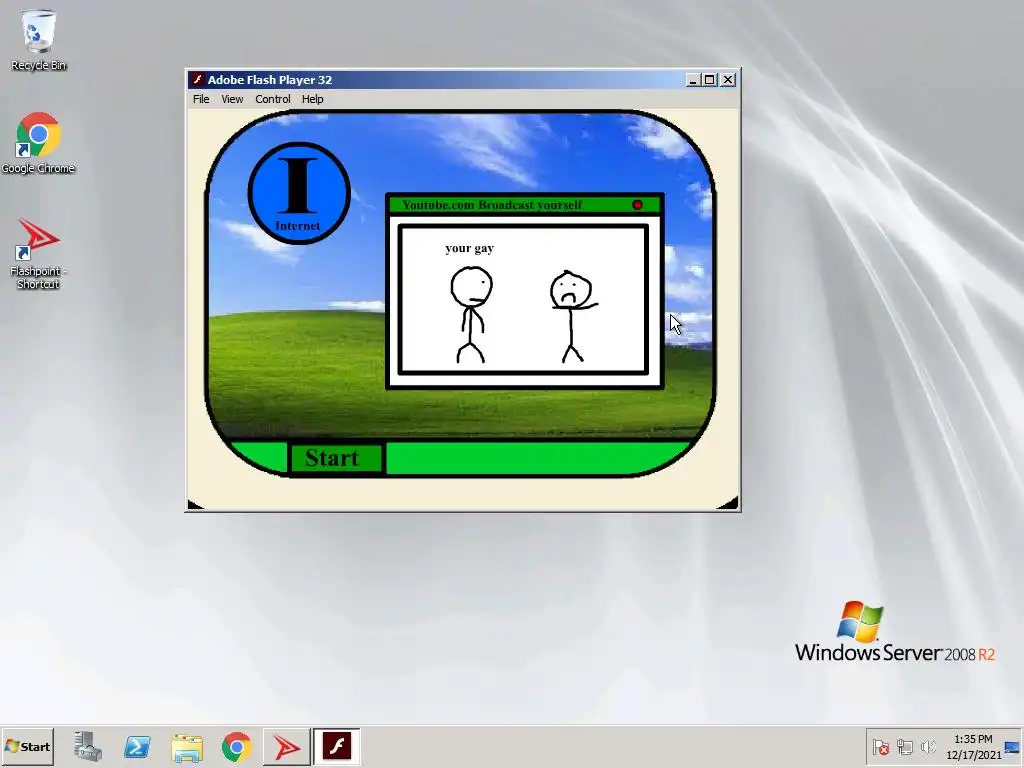
Task: Click the Flash icon in the Flash Player title bar
Action: tap(197, 80)
